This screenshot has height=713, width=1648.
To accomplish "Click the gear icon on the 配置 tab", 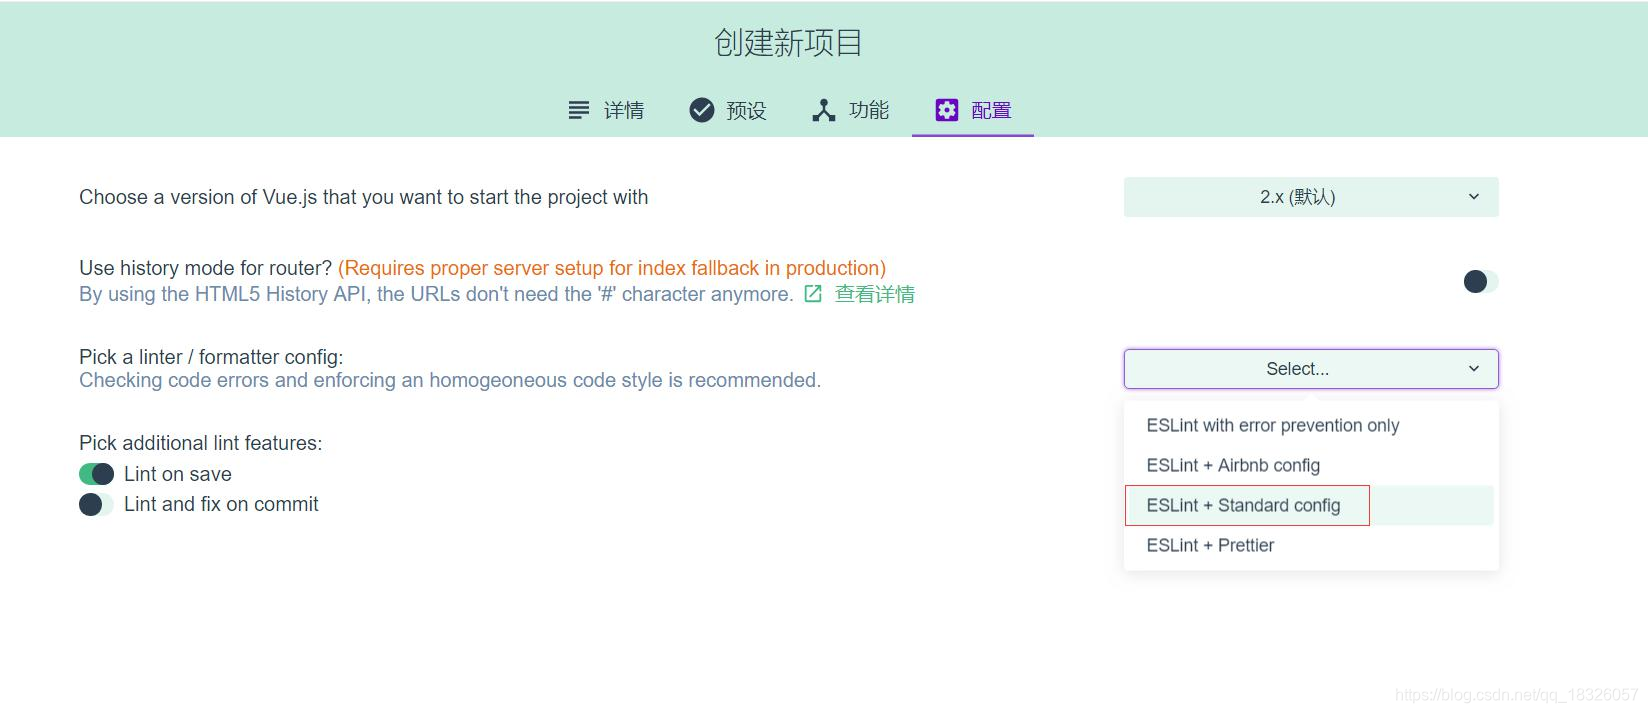I will (x=946, y=110).
